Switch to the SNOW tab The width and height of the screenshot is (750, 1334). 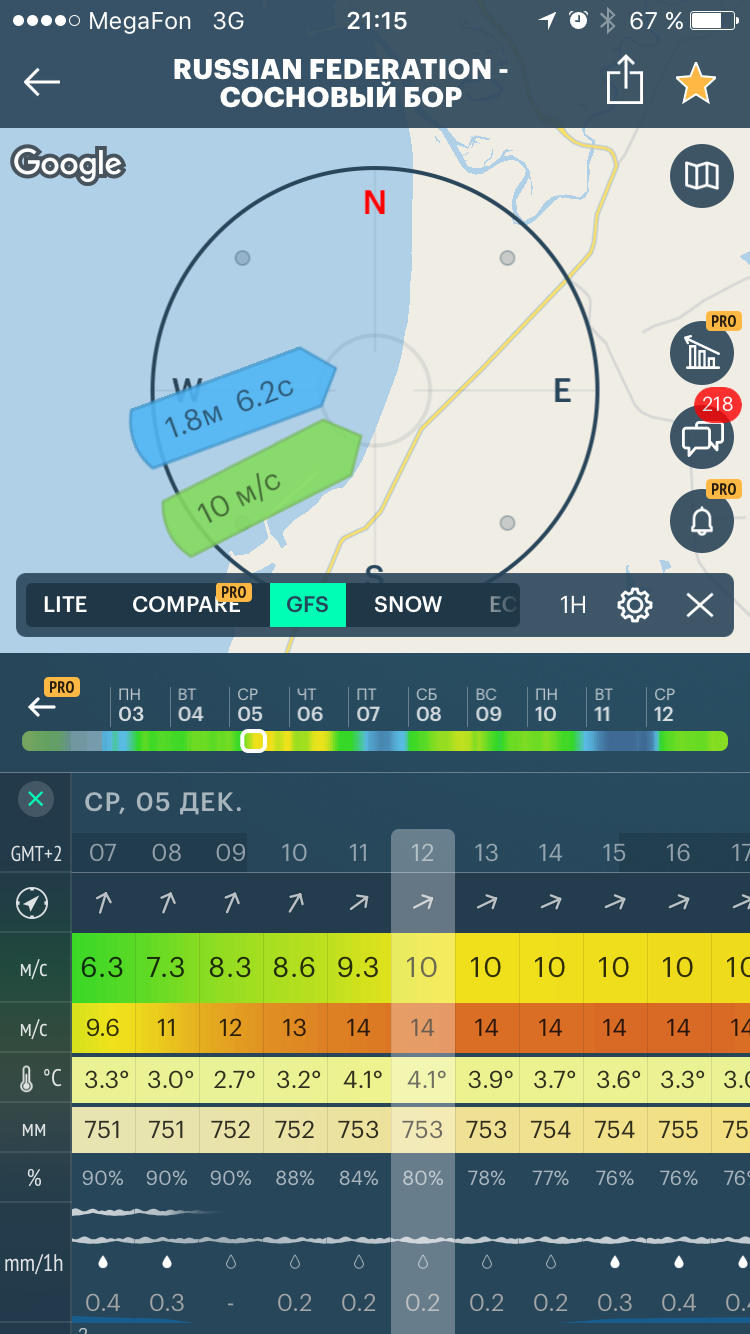408,605
